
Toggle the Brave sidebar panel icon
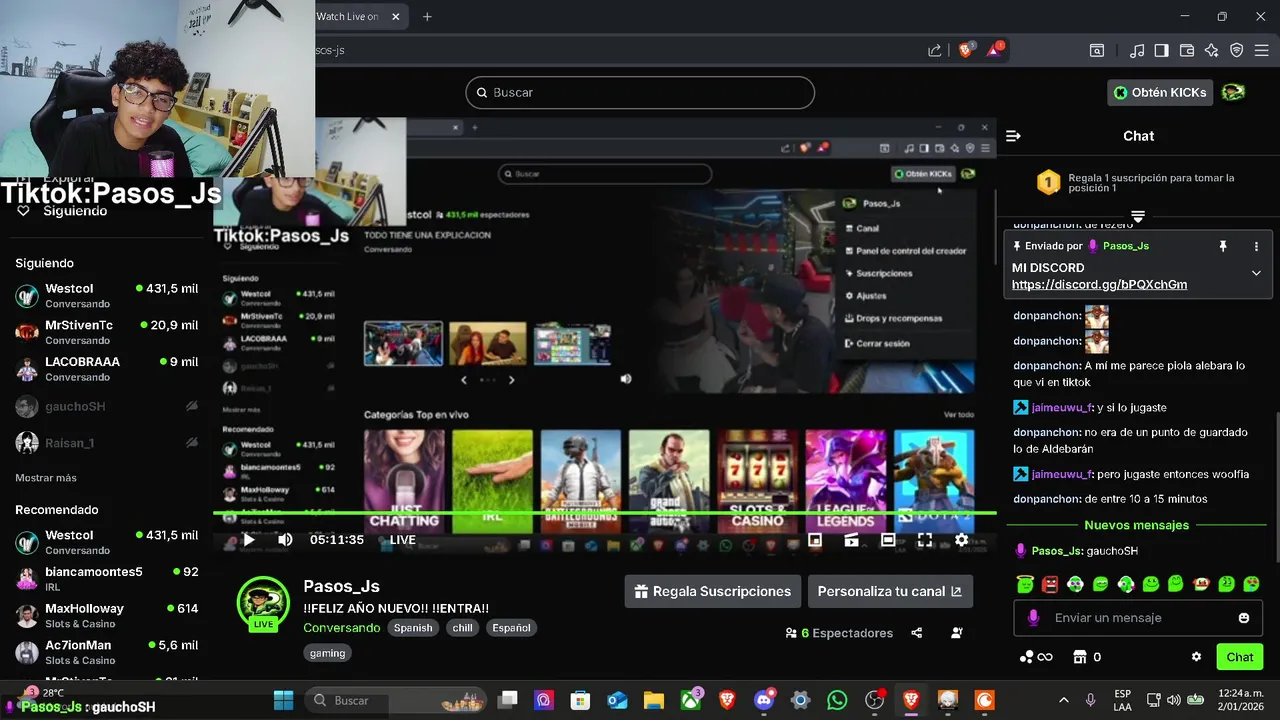click(x=1161, y=50)
